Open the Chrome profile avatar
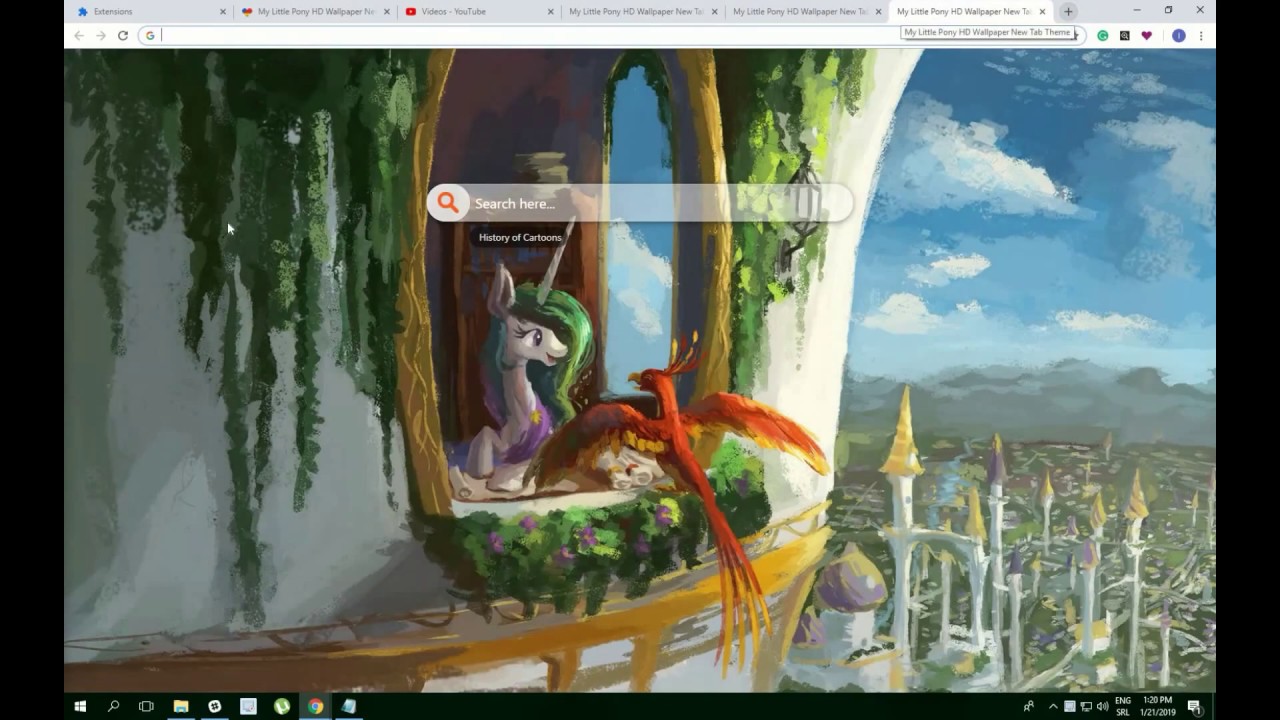Screen dimensions: 1280x720 coord(1179,36)
